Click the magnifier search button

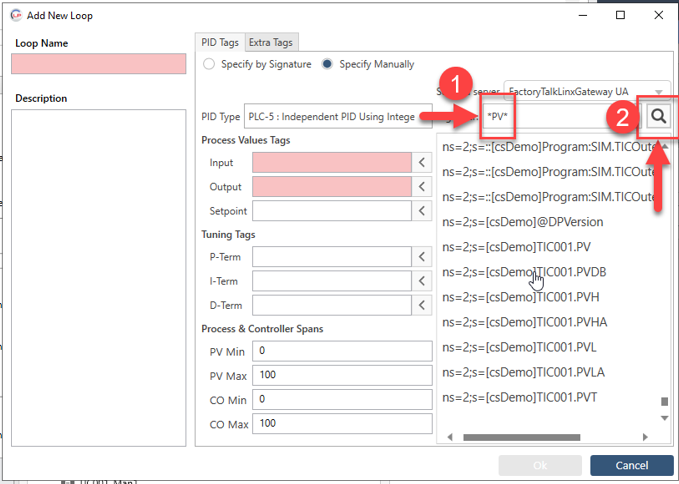click(x=659, y=116)
